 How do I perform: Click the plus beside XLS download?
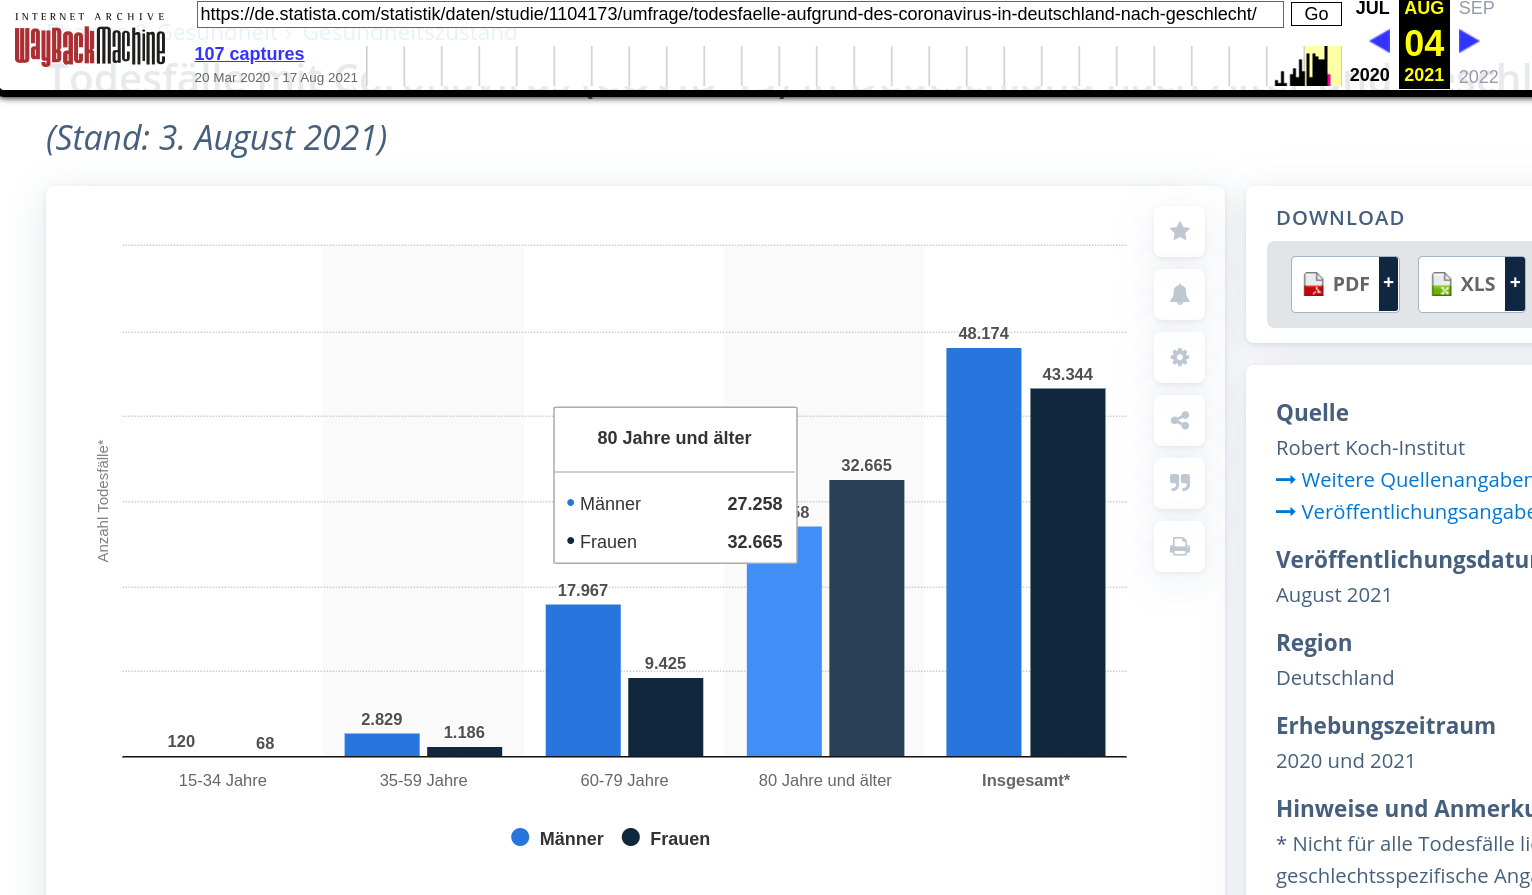[x=1515, y=284]
